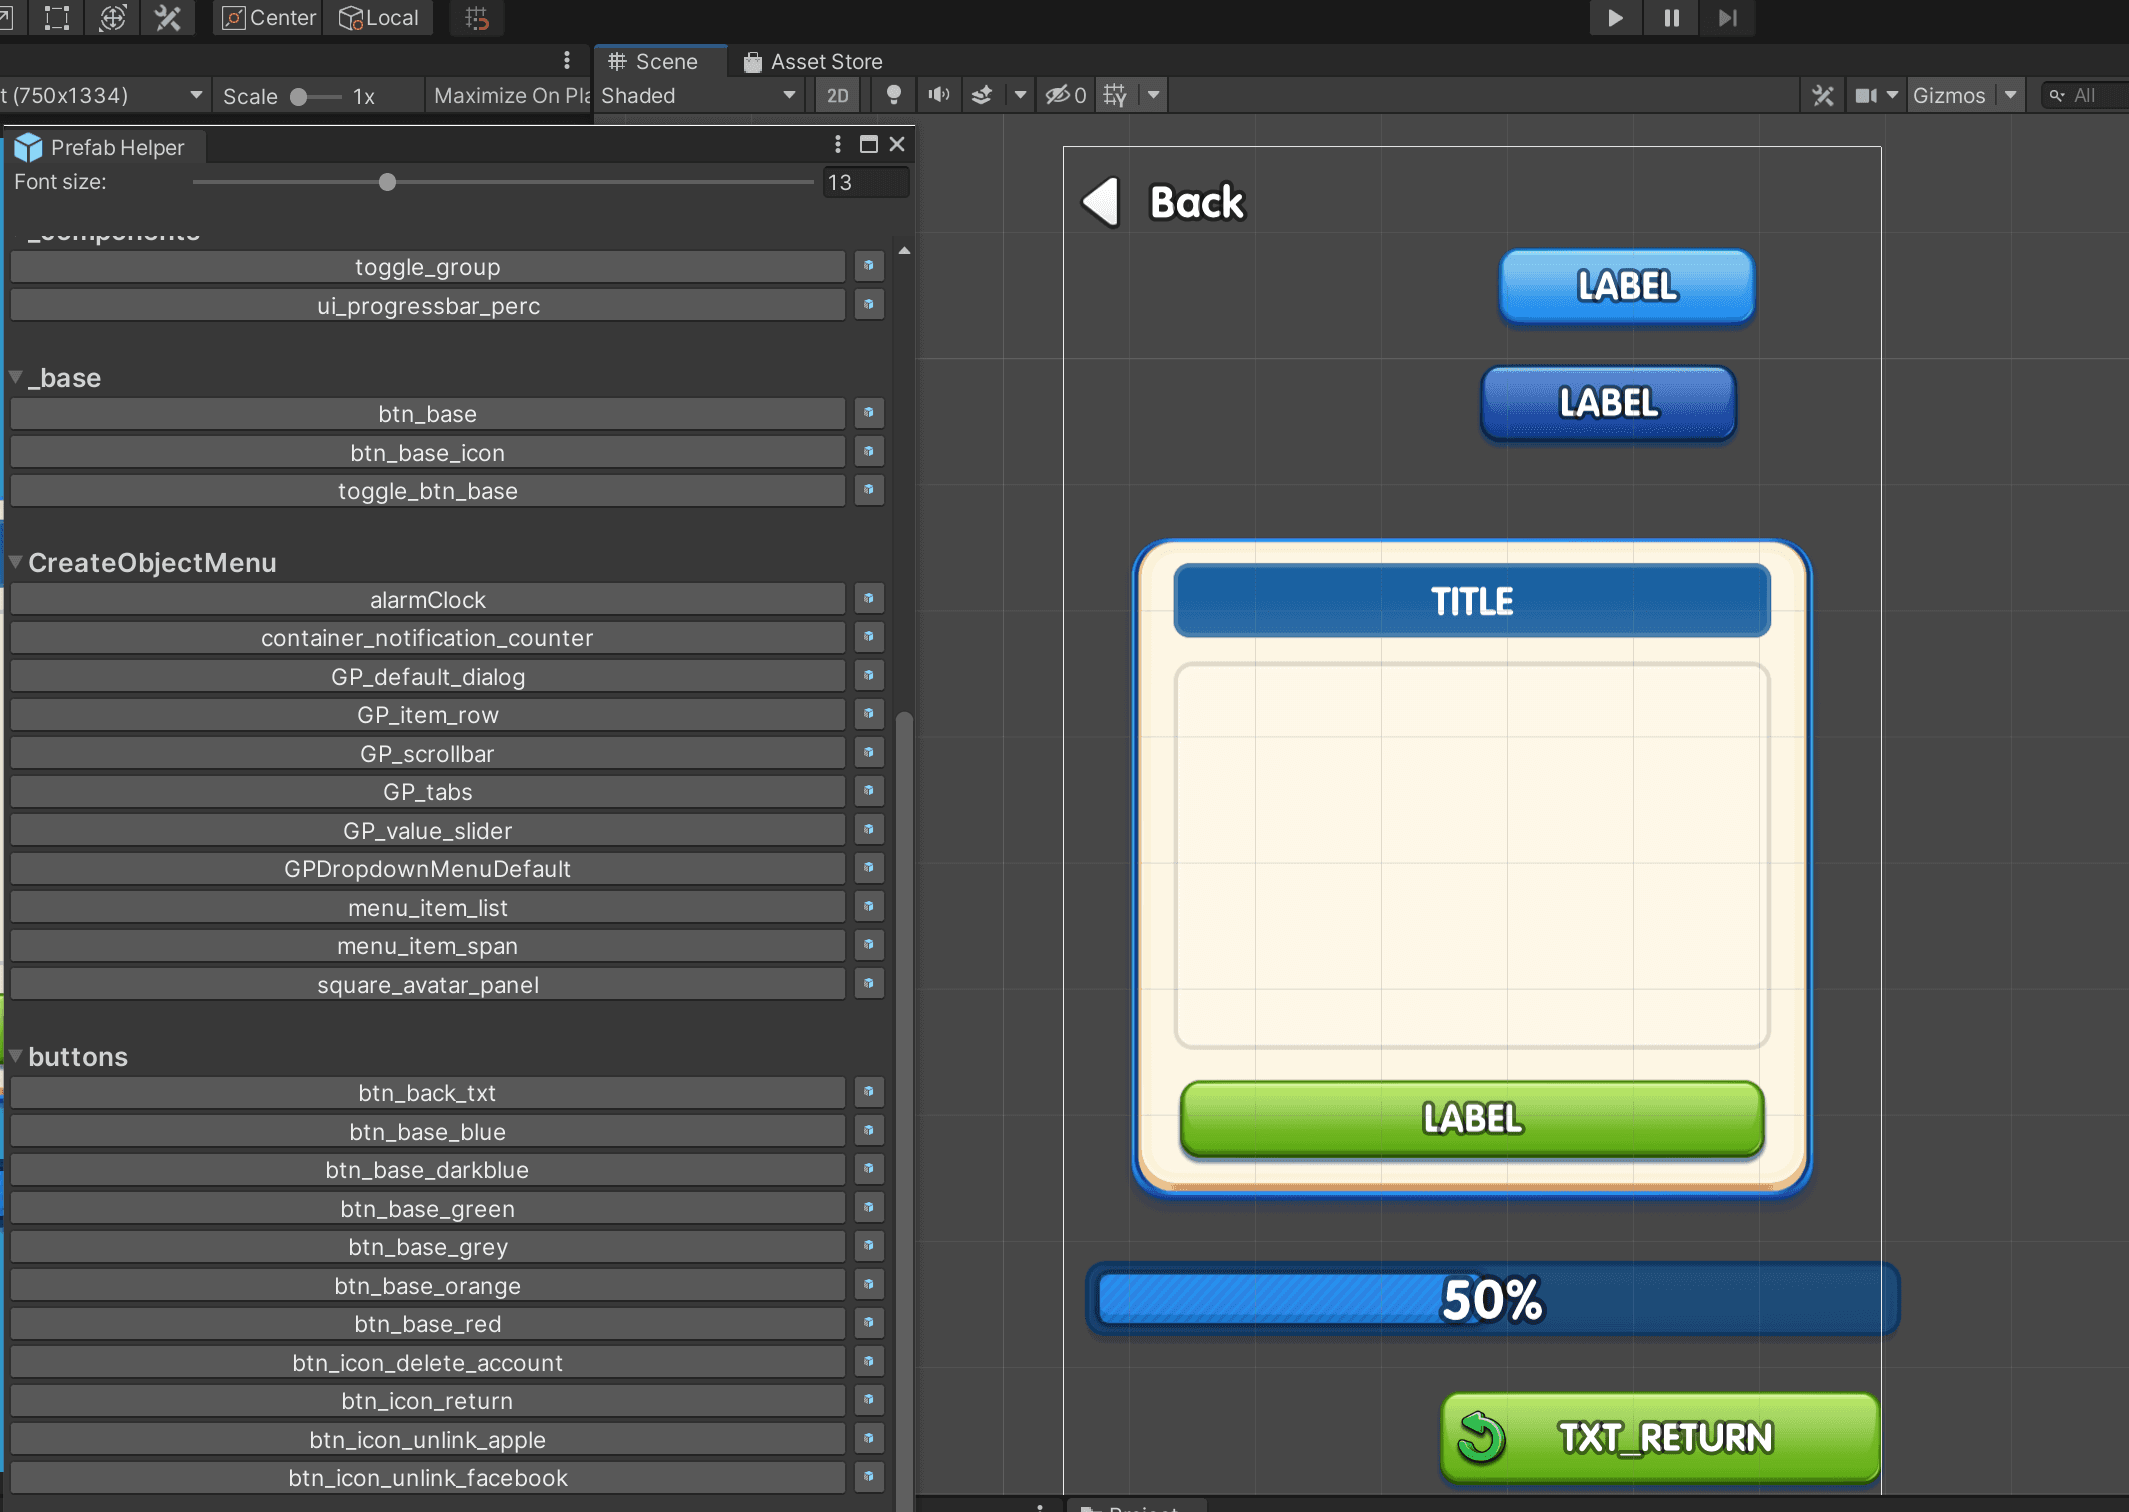Click prefab icon next to toggle_btn_base
This screenshot has width=2129, height=1512.
(869, 490)
